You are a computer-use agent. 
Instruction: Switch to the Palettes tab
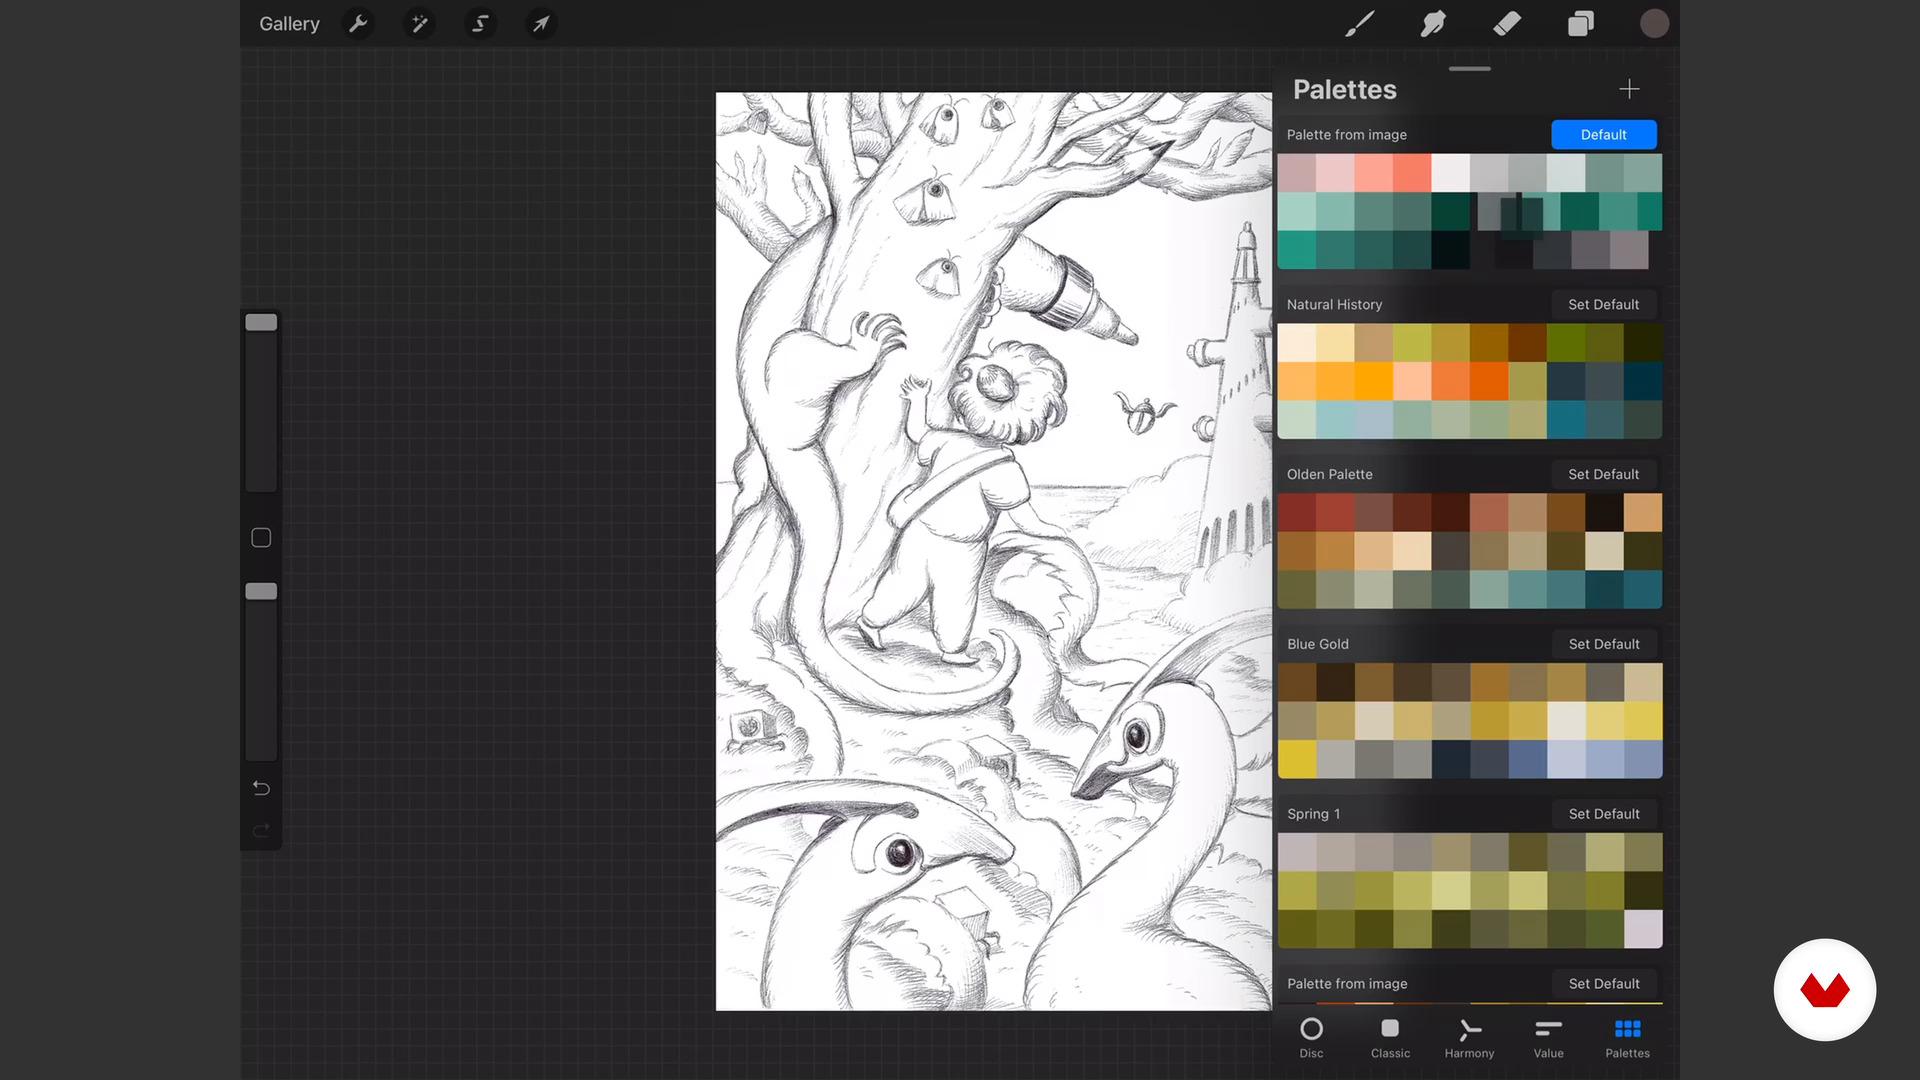pos(1627,1037)
